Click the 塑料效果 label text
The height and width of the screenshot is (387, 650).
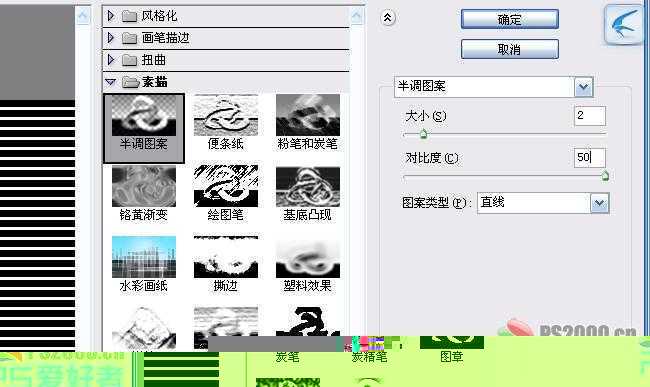(308, 285)
